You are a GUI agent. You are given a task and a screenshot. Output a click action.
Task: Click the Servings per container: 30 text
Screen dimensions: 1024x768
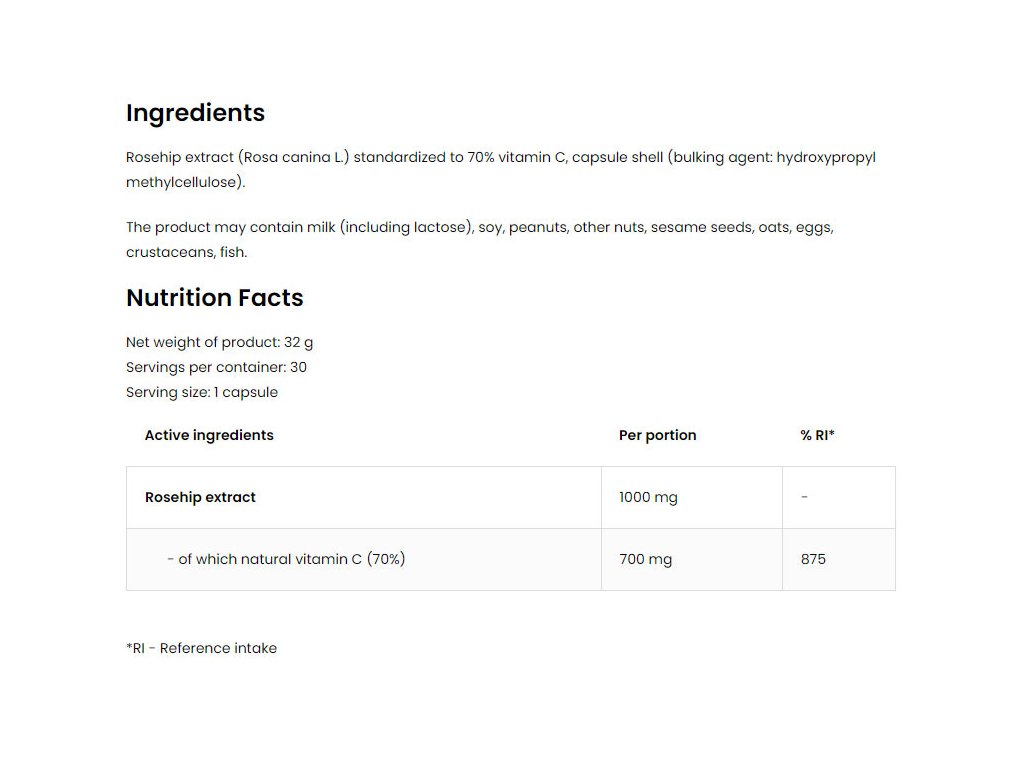(216, 368)
